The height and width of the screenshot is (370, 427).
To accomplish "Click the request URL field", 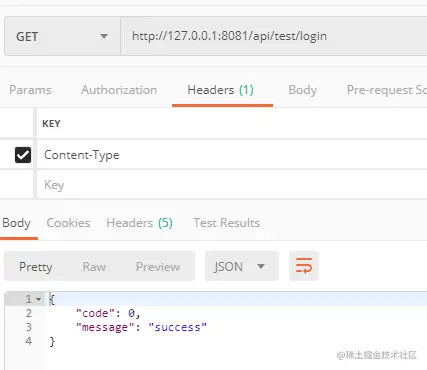I will click(274, 36).
